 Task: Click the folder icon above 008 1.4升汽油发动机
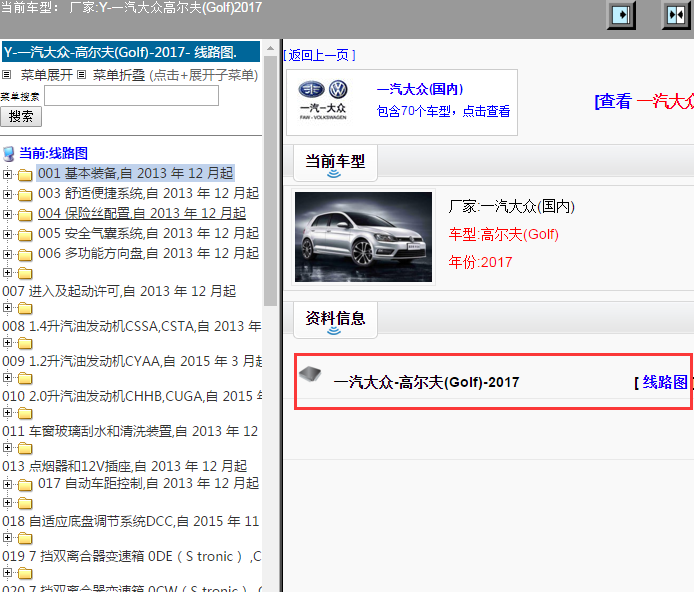point(25,308)
